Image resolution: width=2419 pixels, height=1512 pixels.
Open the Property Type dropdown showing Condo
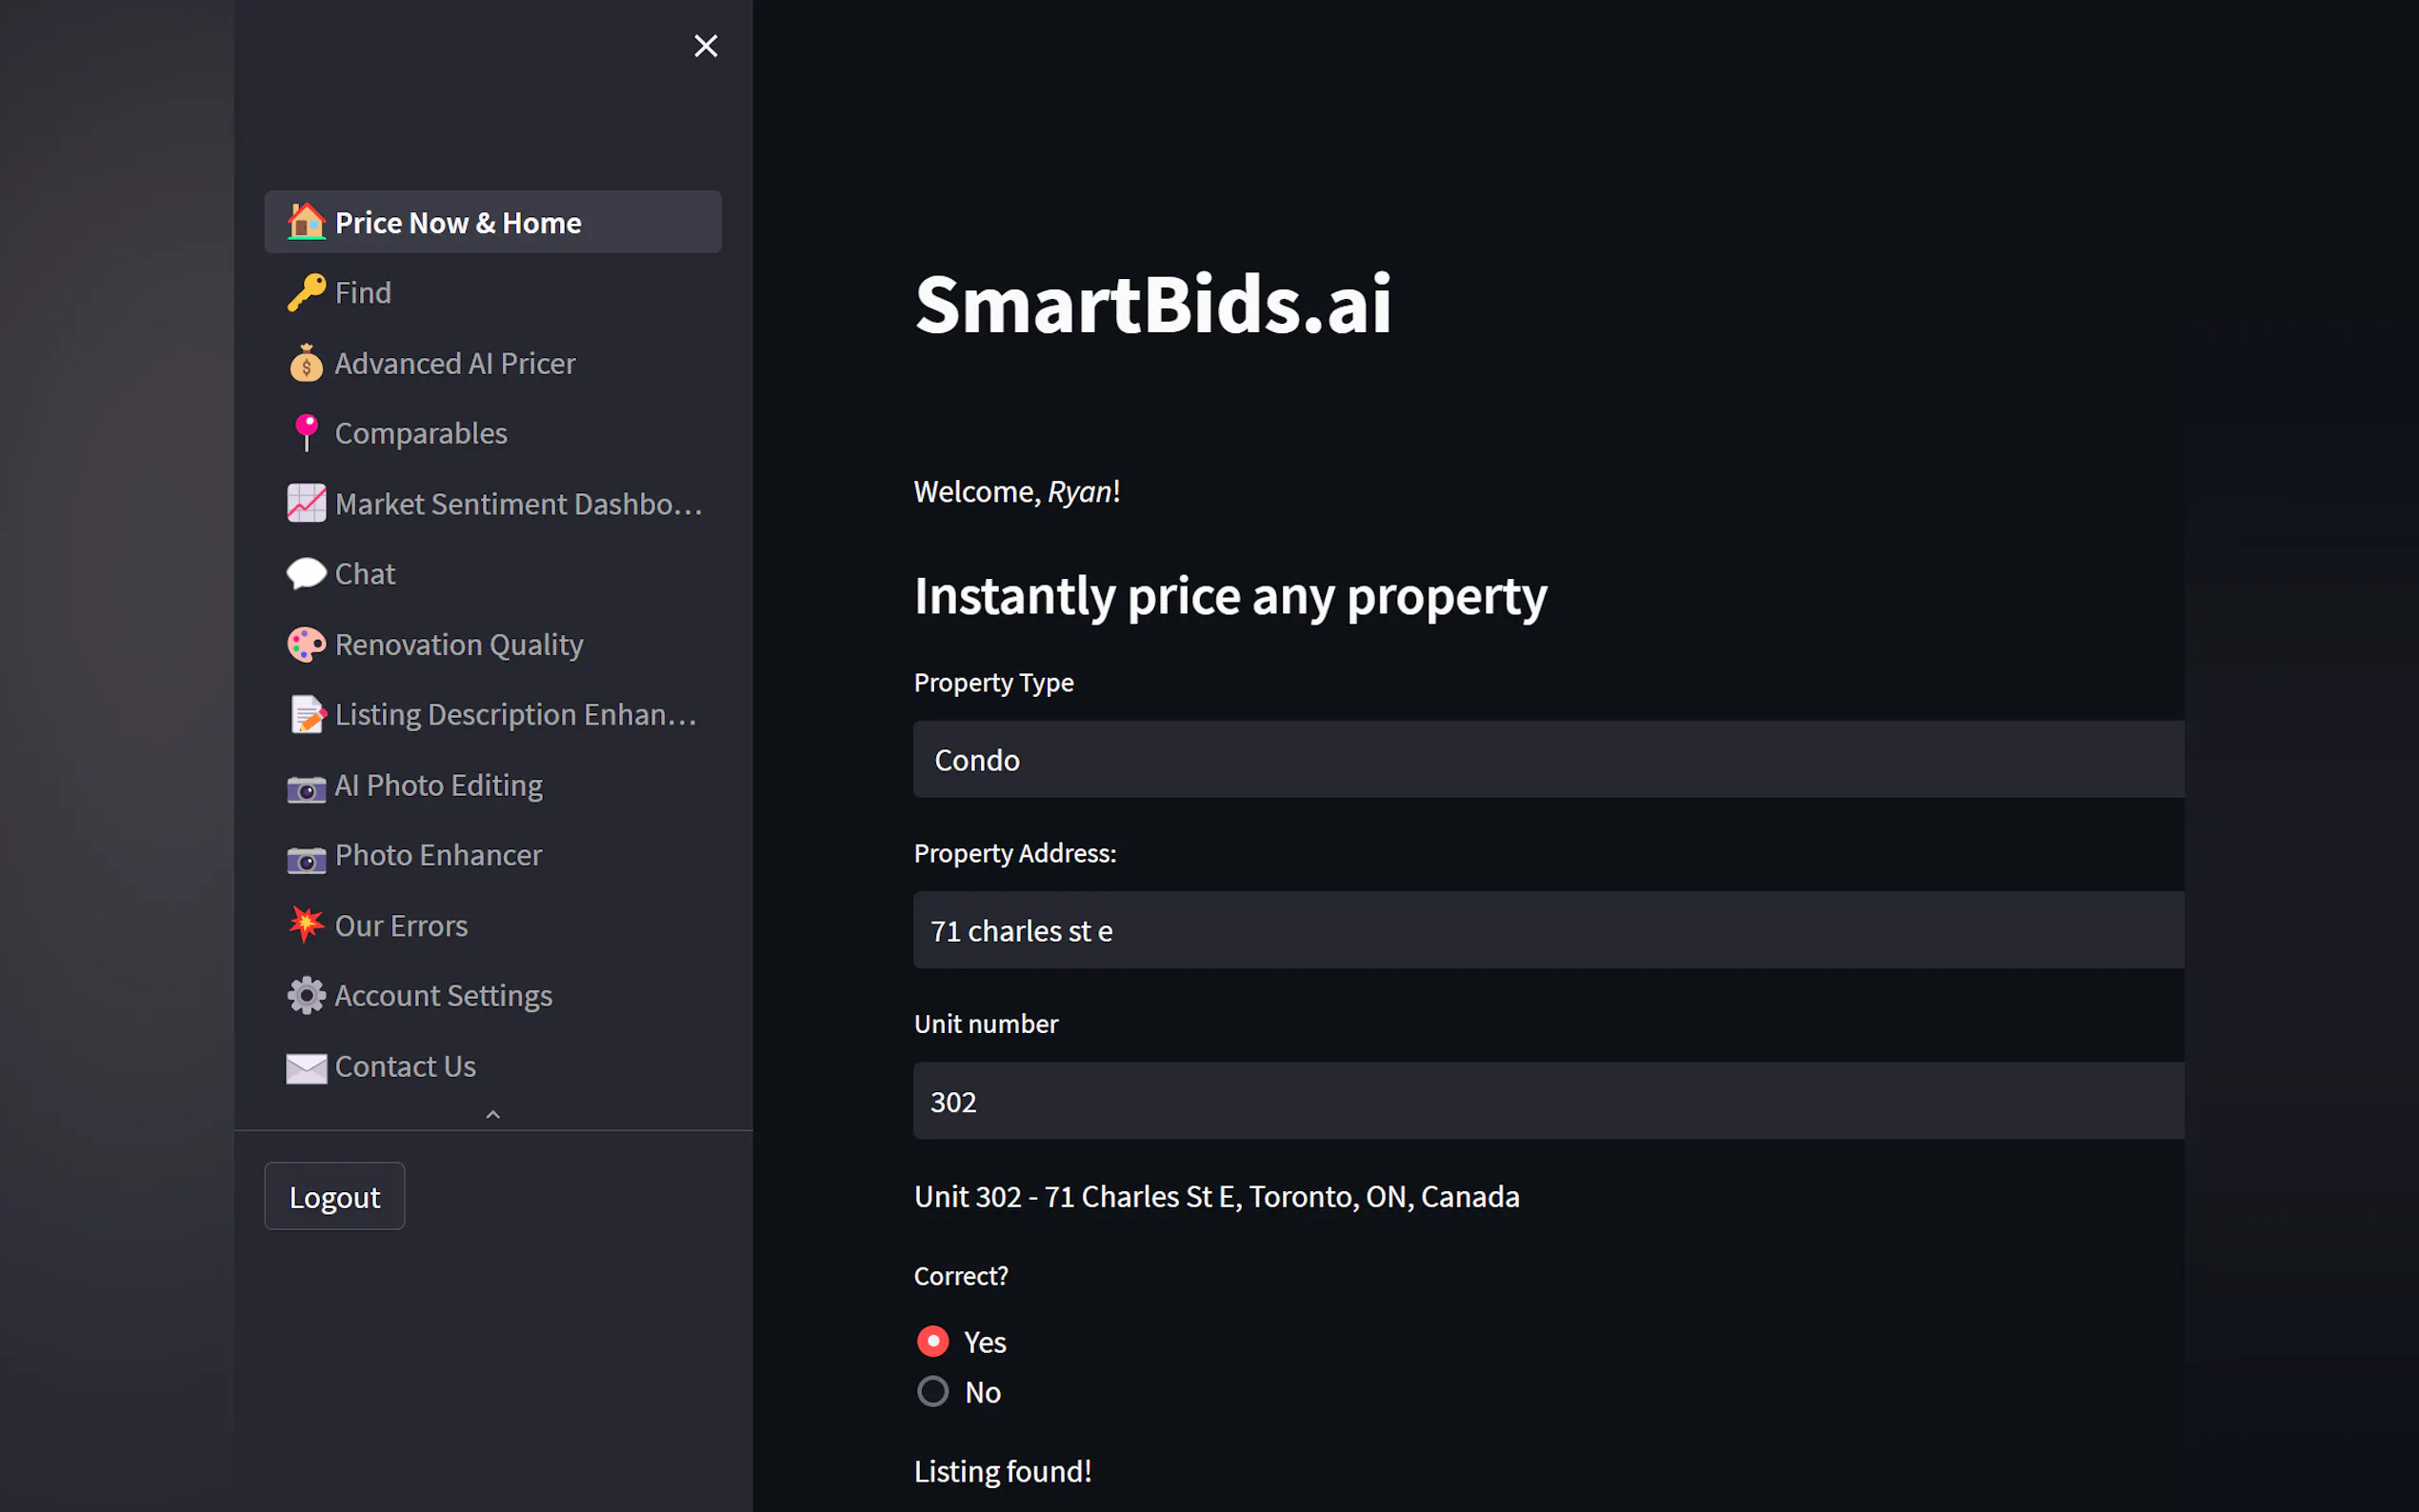(1548, 760)
